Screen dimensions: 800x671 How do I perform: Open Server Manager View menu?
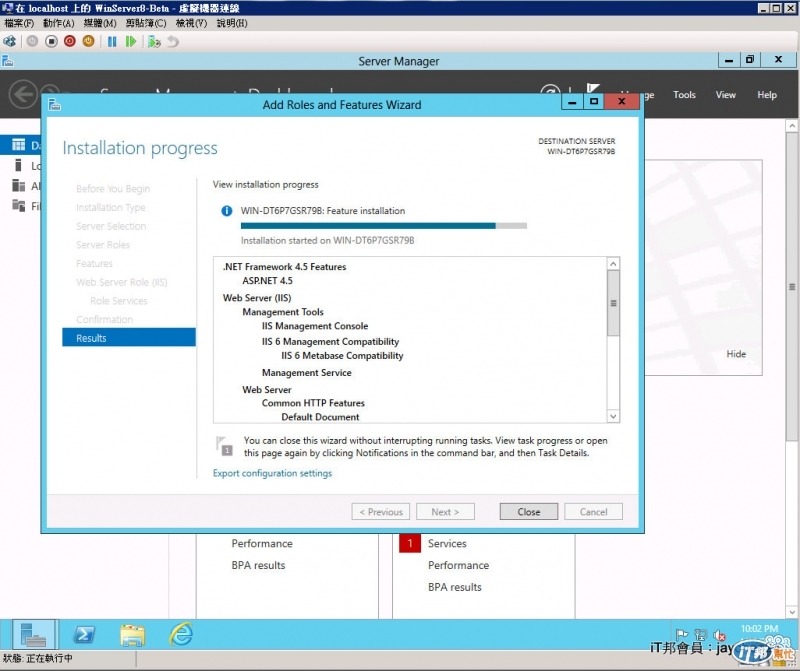coord(726,95)
